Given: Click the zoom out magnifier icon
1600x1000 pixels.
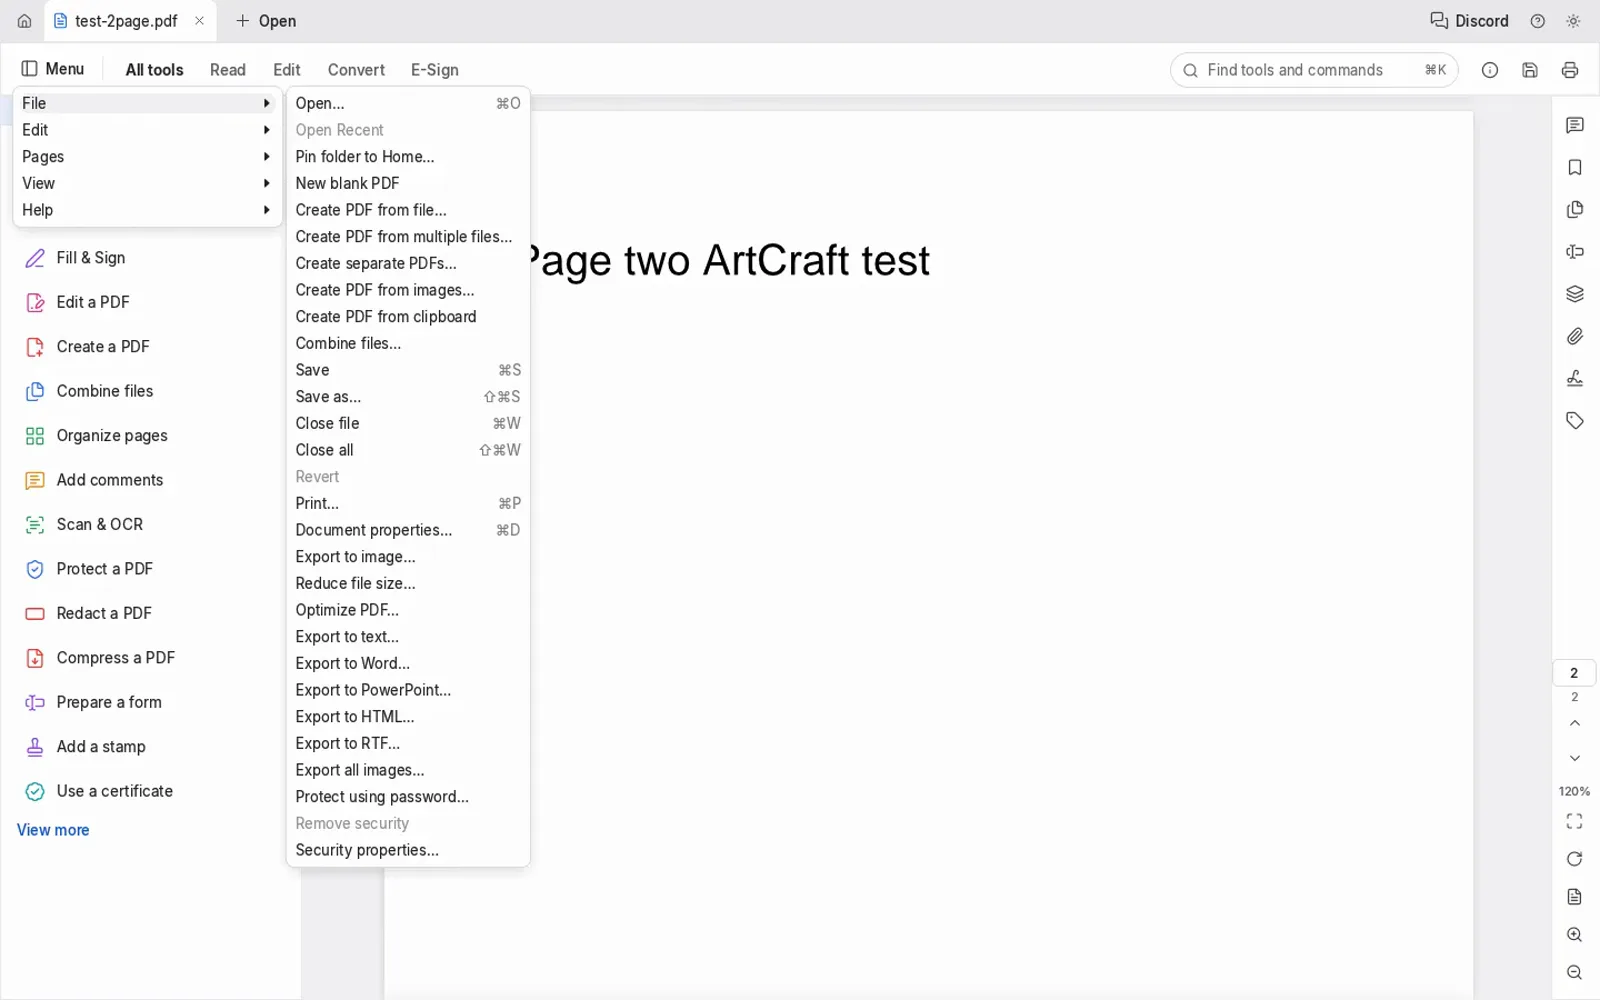Looking at the screenshot, I should [x=1574, y=973].
